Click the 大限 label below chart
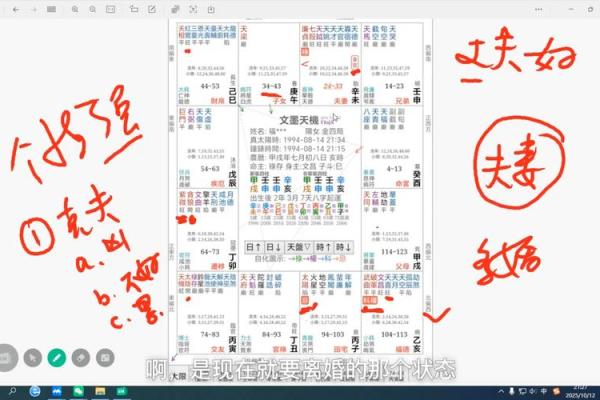Image resolution: width=600 pixels, height=400 pixels. tap(178, 376)
